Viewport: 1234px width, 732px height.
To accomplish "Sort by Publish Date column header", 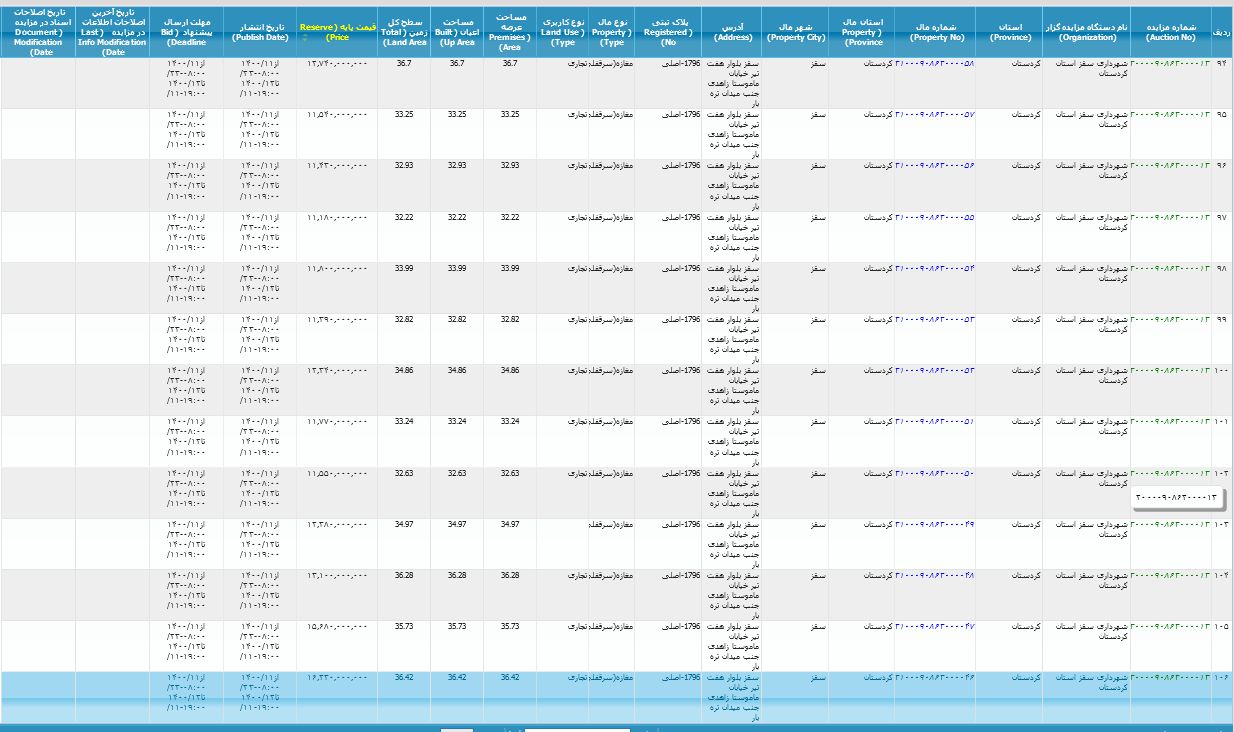I will tap(260, 32).
